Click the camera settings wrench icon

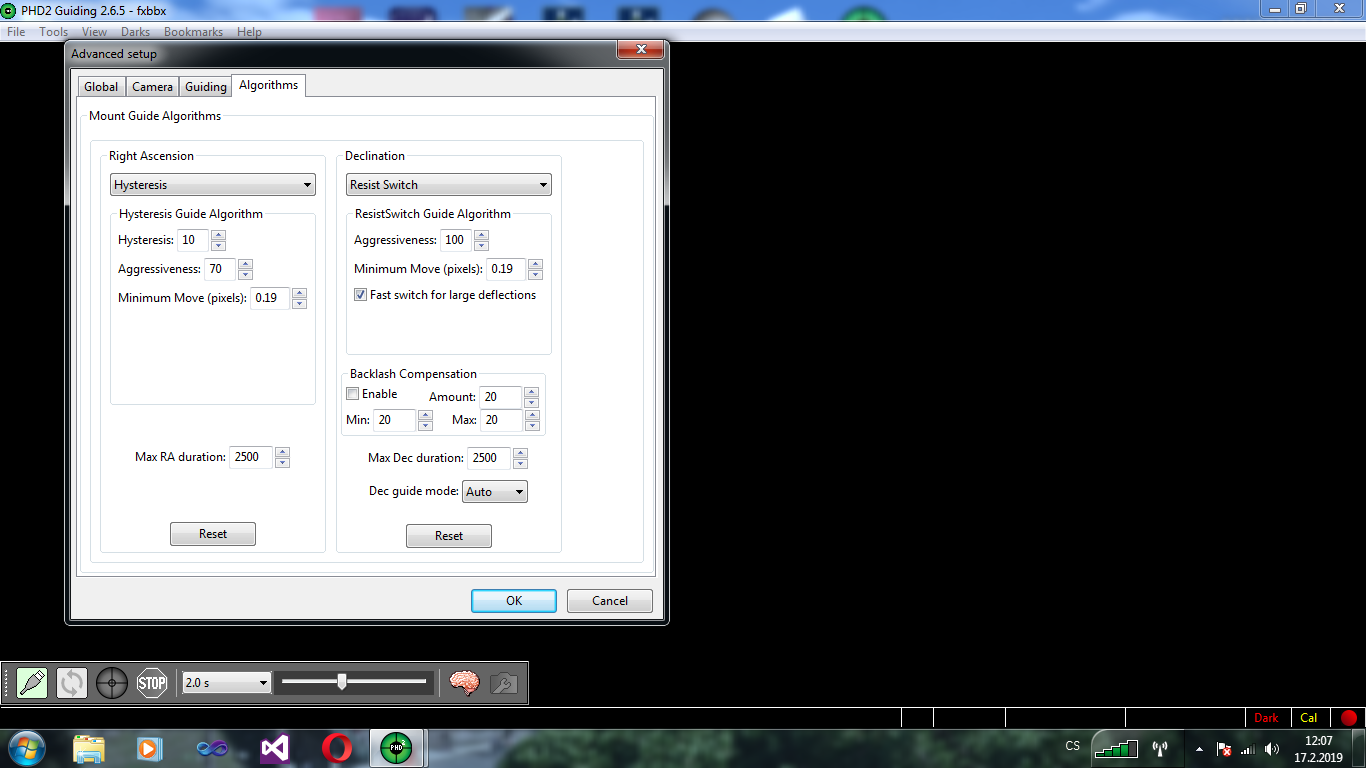(x=503, y=683)
